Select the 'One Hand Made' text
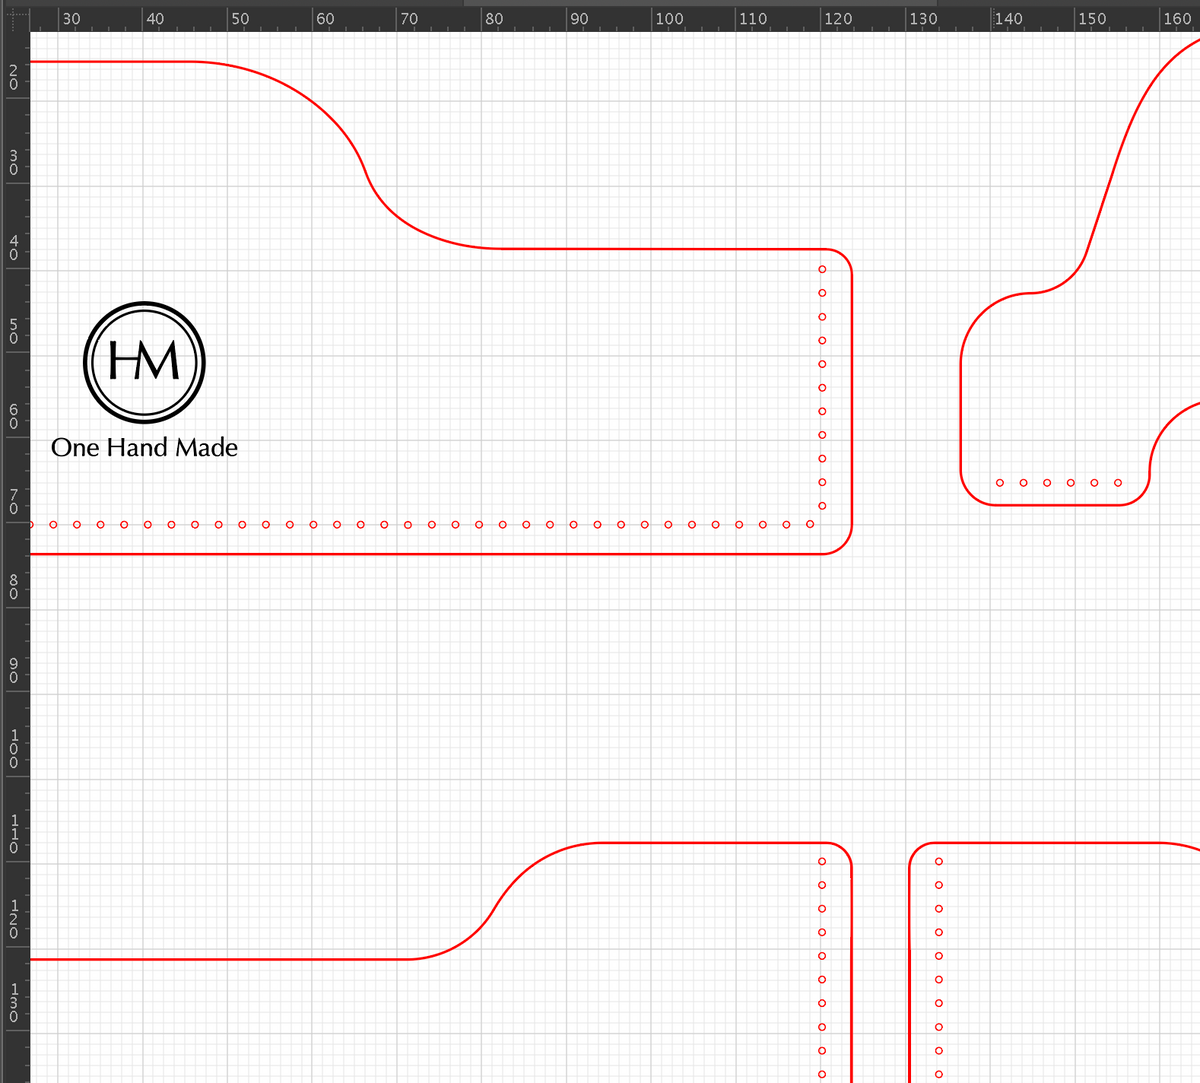This screenshot has width=1200, height=1083. [x=145, y=447]
